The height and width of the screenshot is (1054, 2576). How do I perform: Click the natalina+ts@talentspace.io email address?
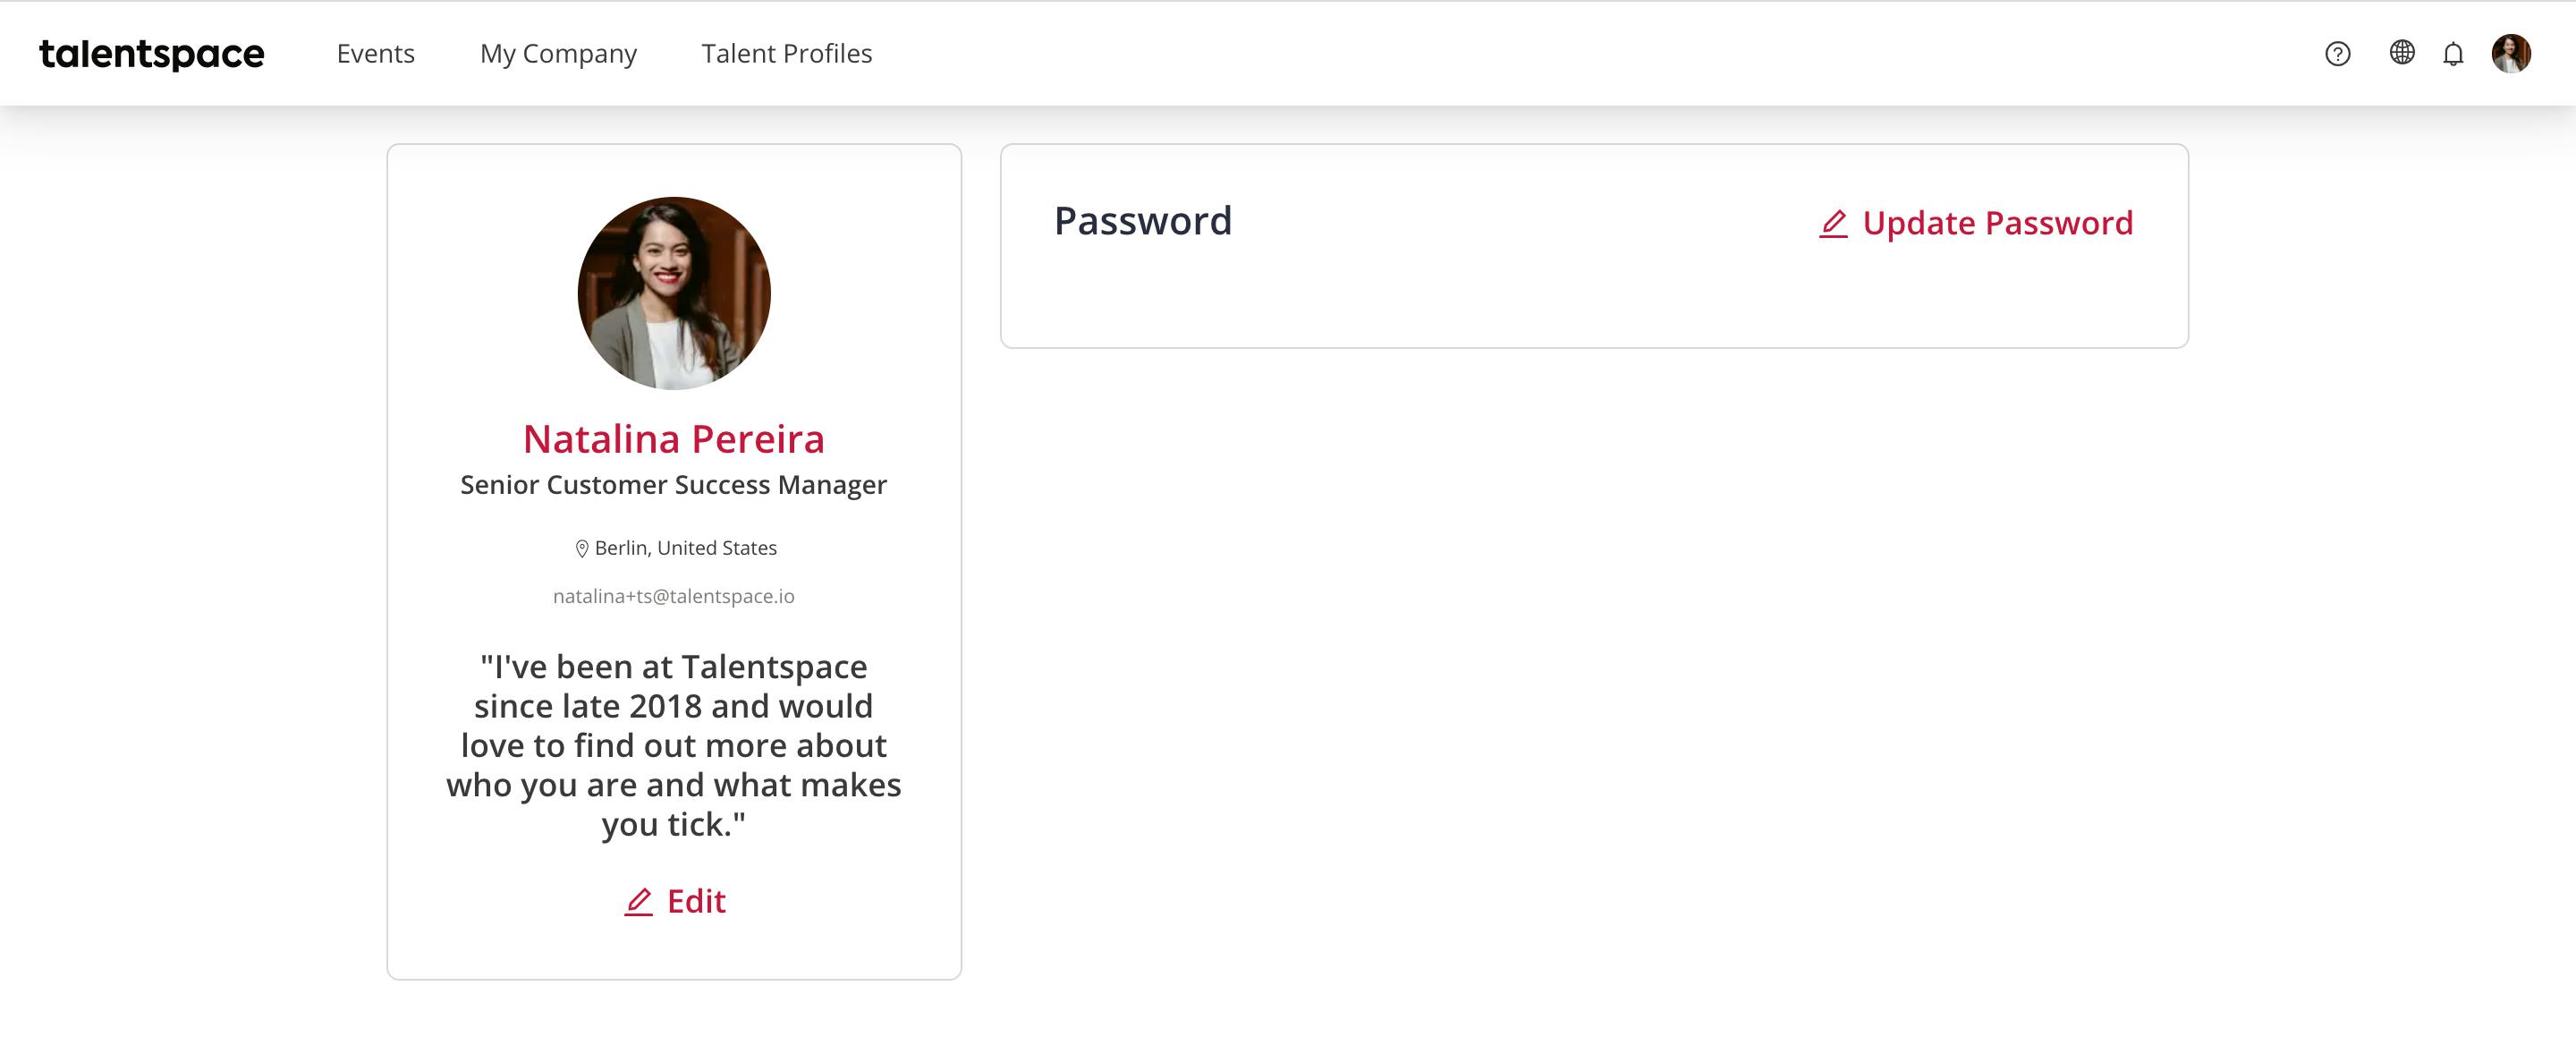point(674,596)
